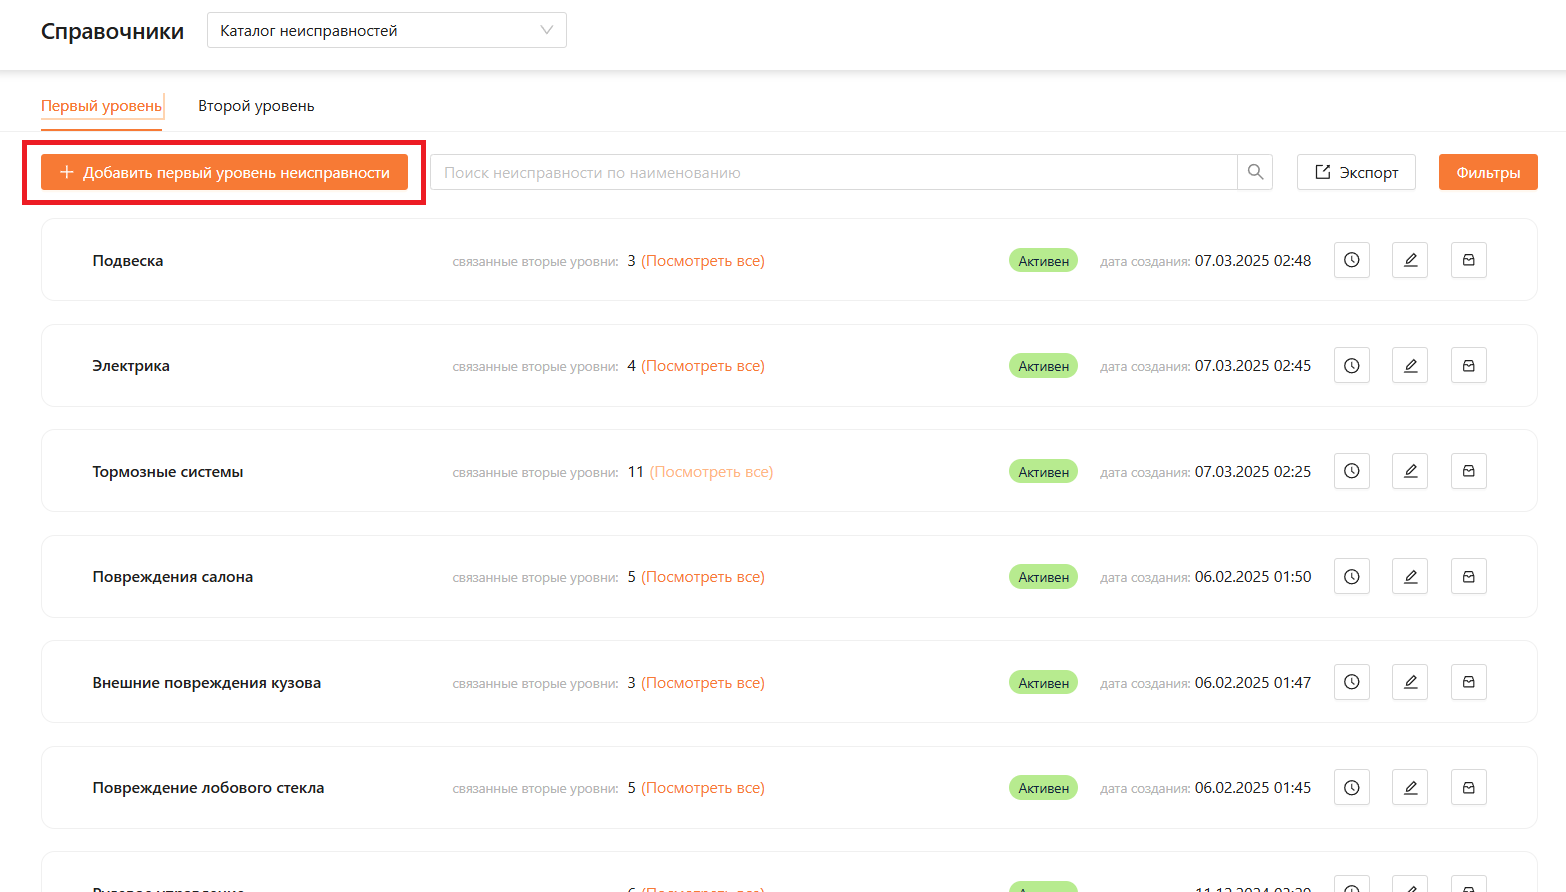View all second levels for Подвеска
The image size is (1566, 892).
coord(702,261)
